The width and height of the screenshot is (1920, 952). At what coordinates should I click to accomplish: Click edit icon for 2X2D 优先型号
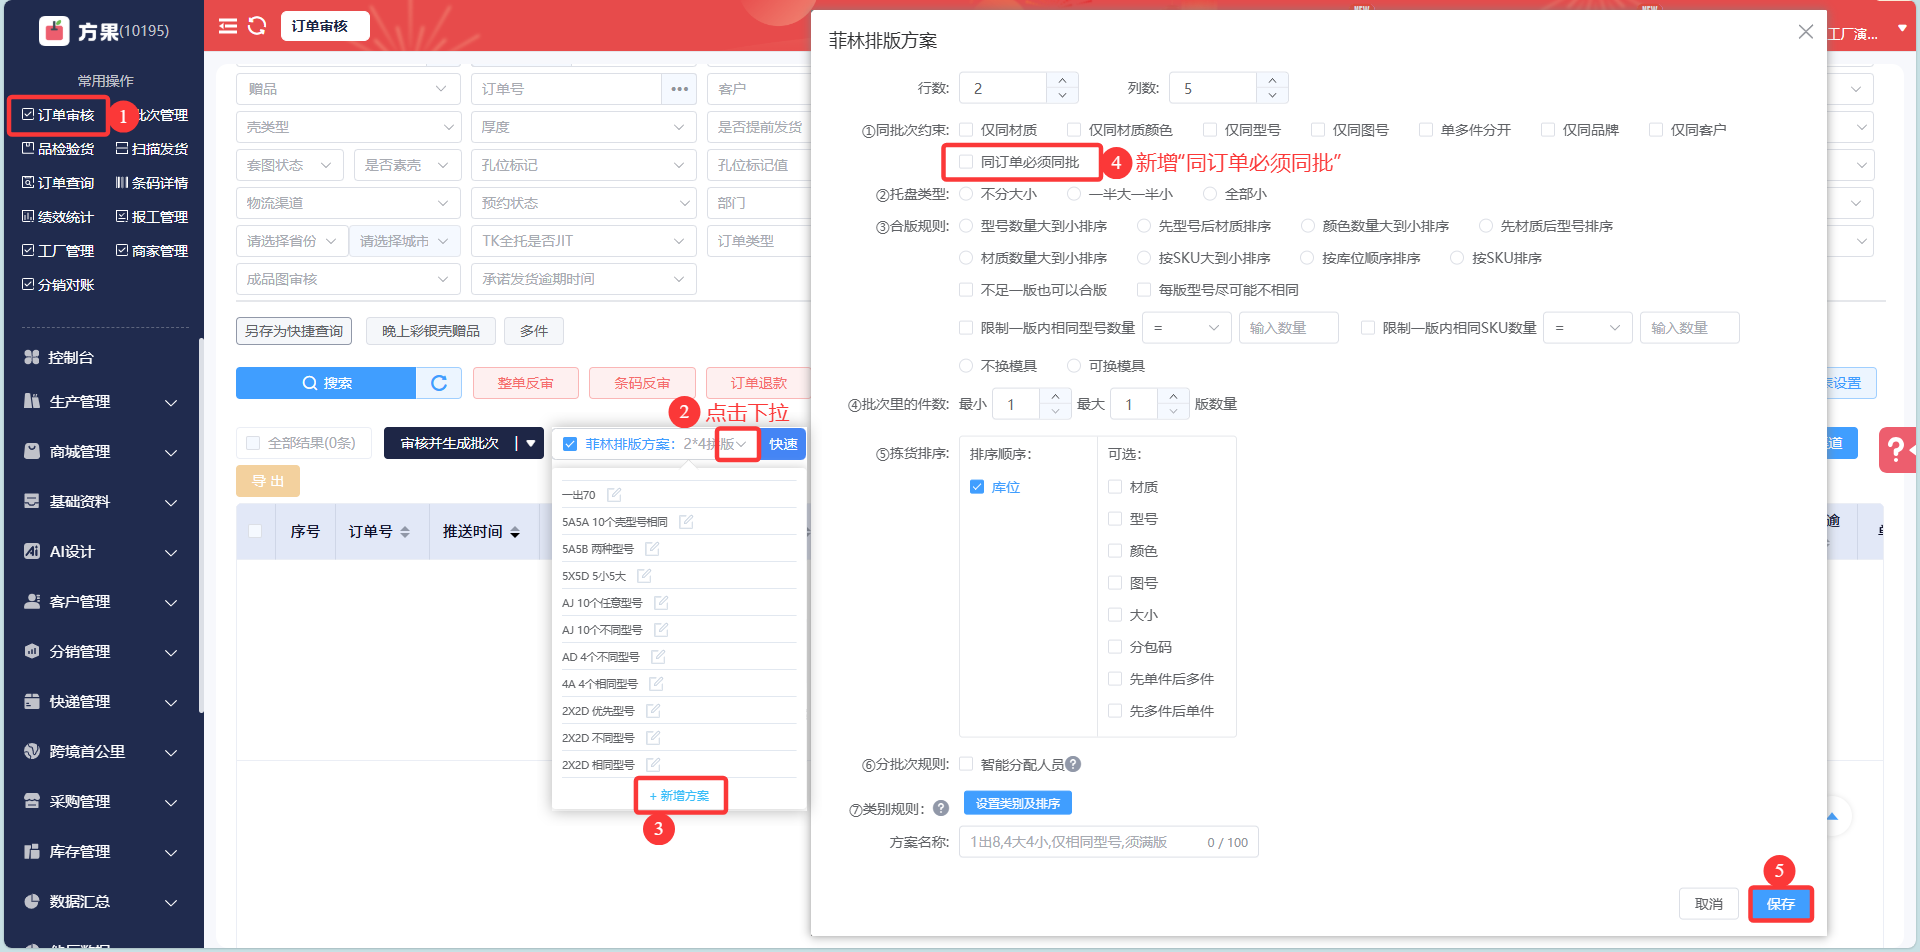click(x=653, y=711)
